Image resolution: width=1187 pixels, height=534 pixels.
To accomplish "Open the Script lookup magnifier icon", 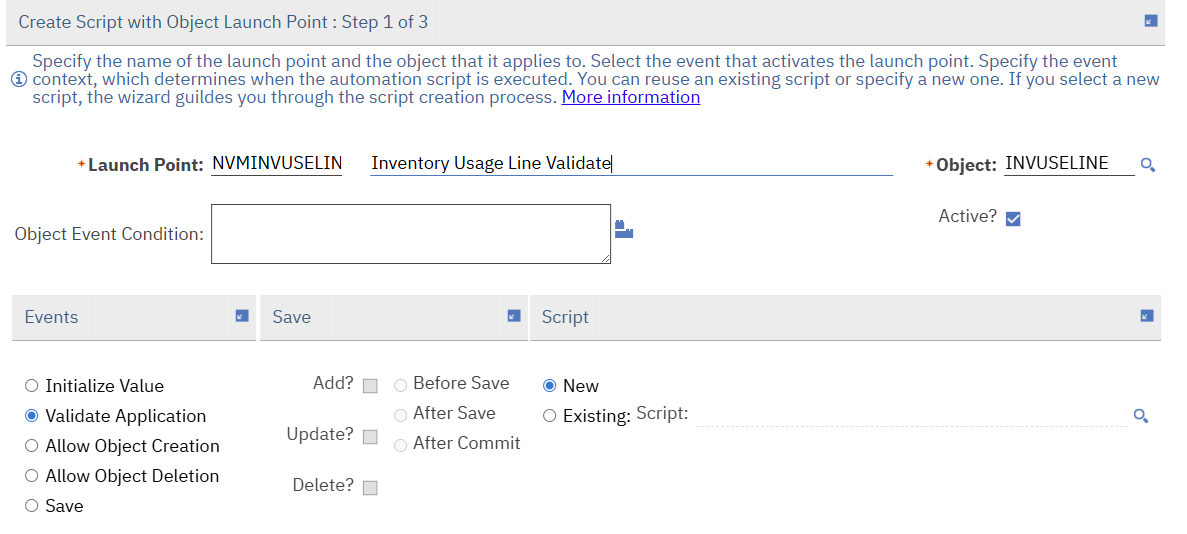I will [1140, 416].
